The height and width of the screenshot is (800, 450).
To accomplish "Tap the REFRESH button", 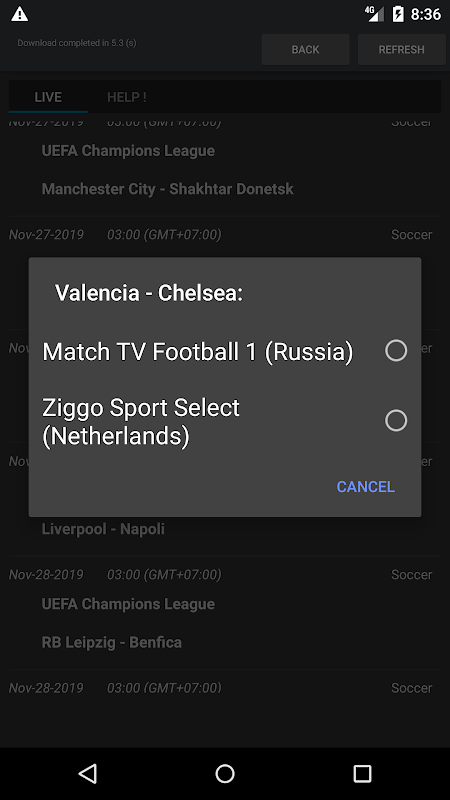I will tap(401, 49).
